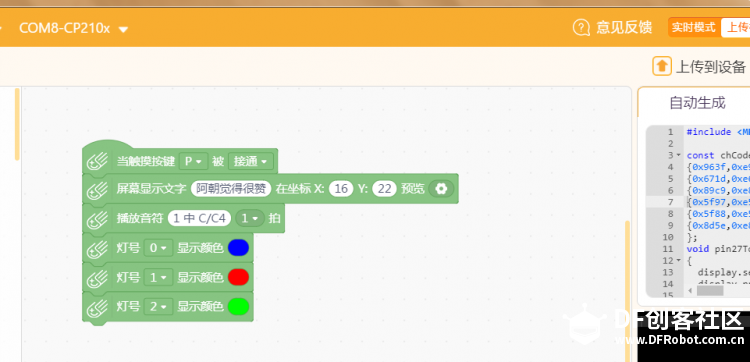Pick the red color swatch
The width and height of the screenshot is (750, 362).
click(x=238, y=277)
